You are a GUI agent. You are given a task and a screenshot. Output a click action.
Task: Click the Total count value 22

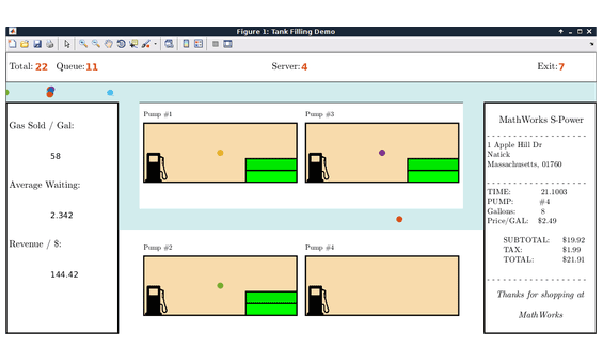coord(41,67)
